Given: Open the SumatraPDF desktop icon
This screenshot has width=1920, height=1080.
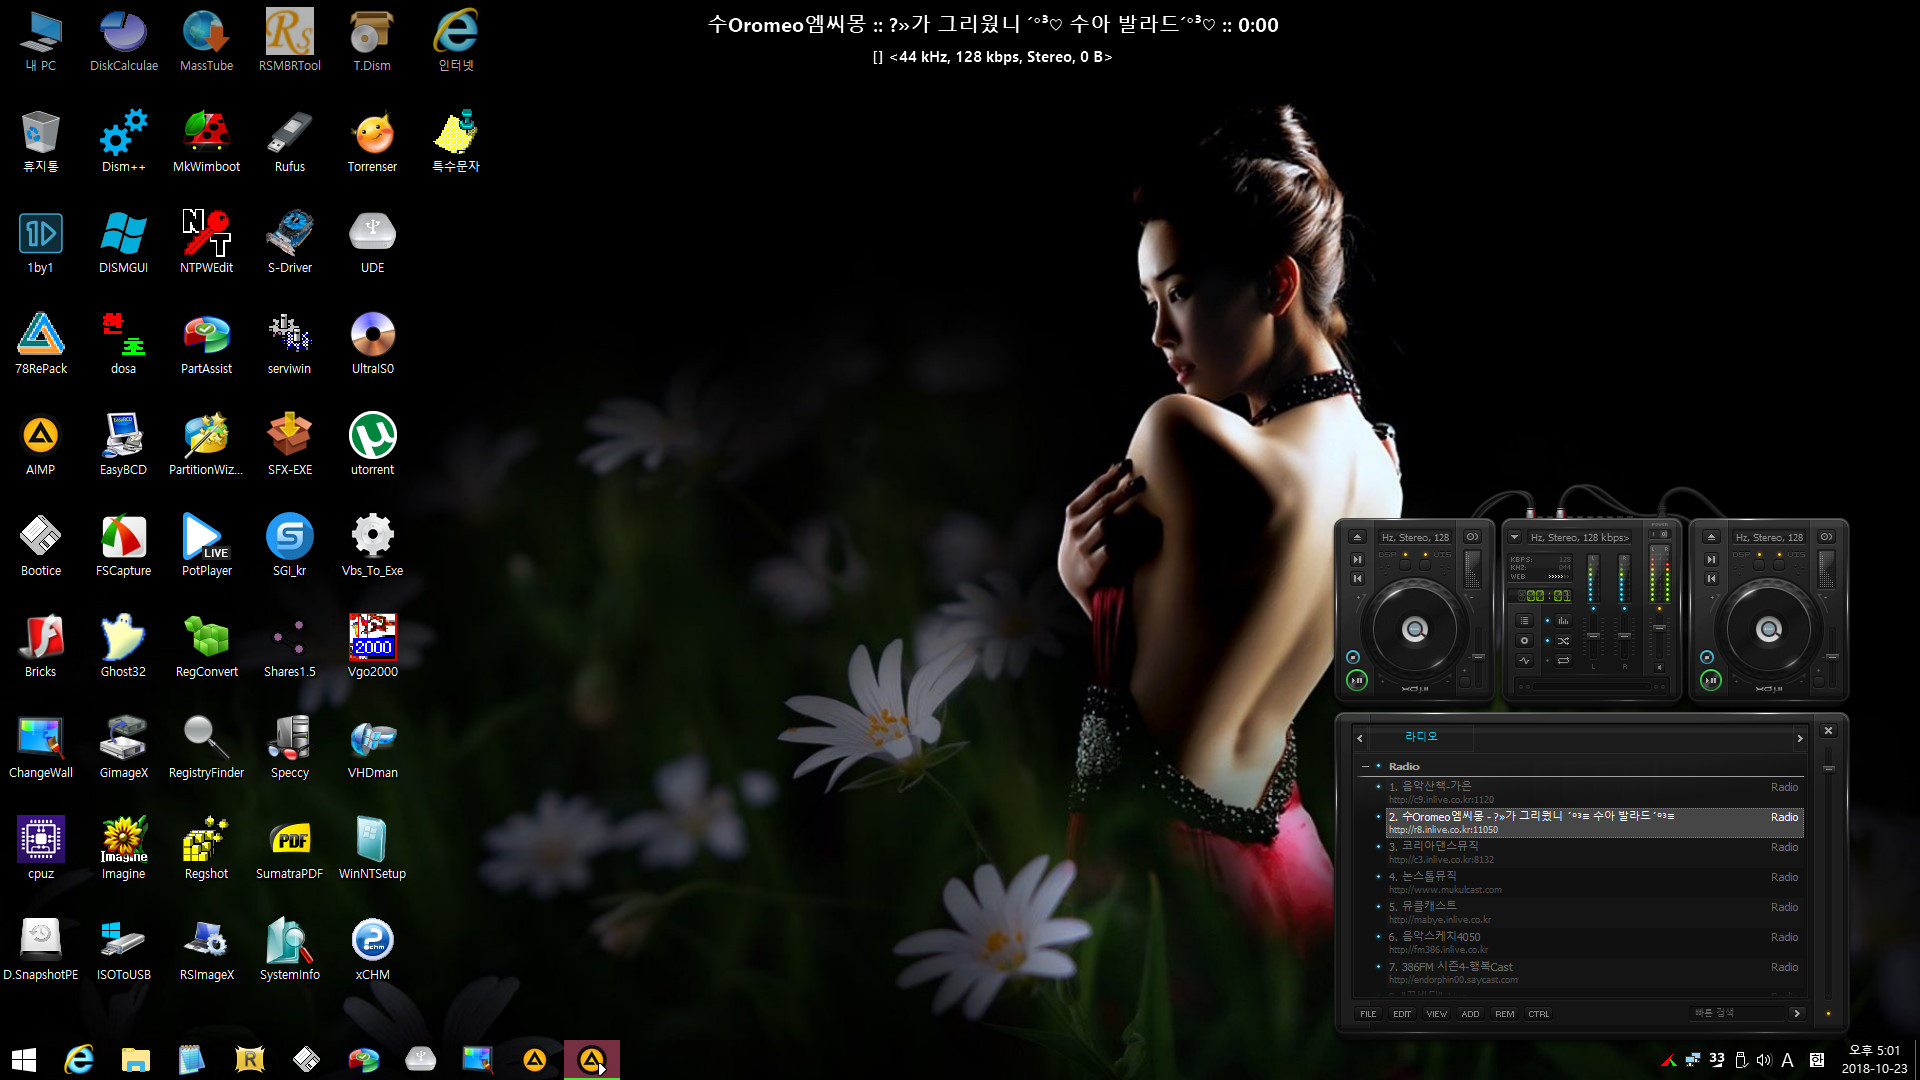Looking at the screenshot, I should pyautogui.click(x=289, y=849).
